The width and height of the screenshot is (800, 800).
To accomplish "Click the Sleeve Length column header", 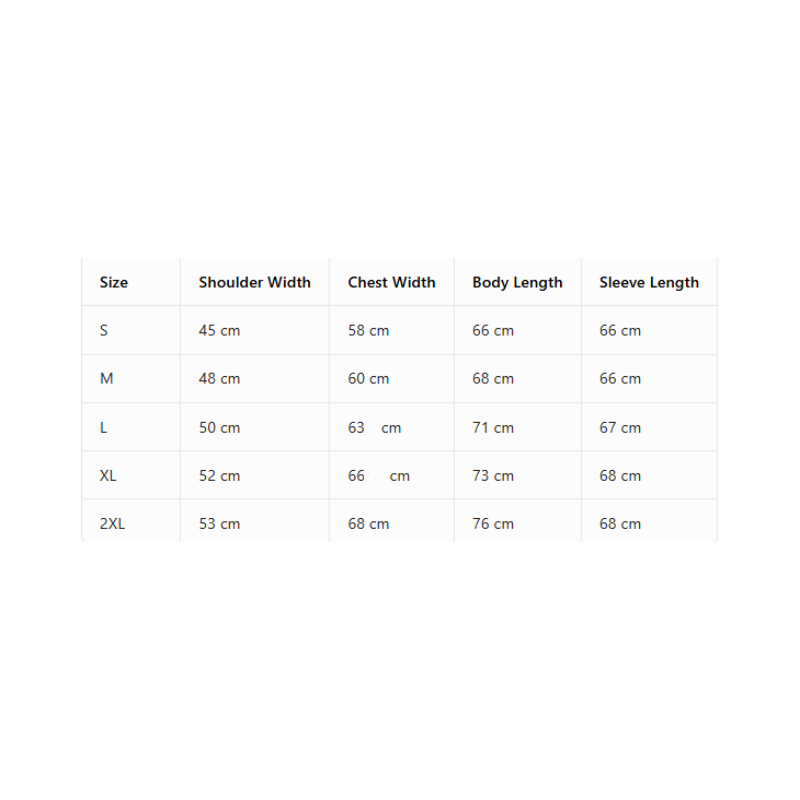I will tap(649, 282).
